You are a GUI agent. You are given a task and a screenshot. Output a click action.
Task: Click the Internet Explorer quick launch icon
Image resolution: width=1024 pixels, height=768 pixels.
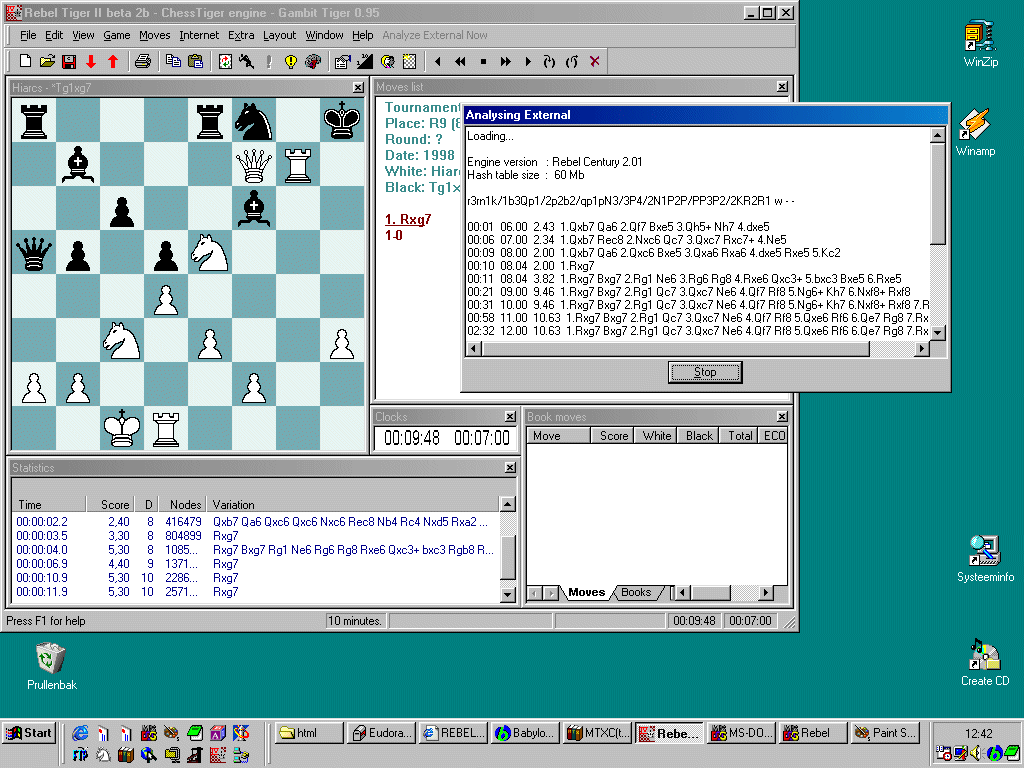click(80, 733)
